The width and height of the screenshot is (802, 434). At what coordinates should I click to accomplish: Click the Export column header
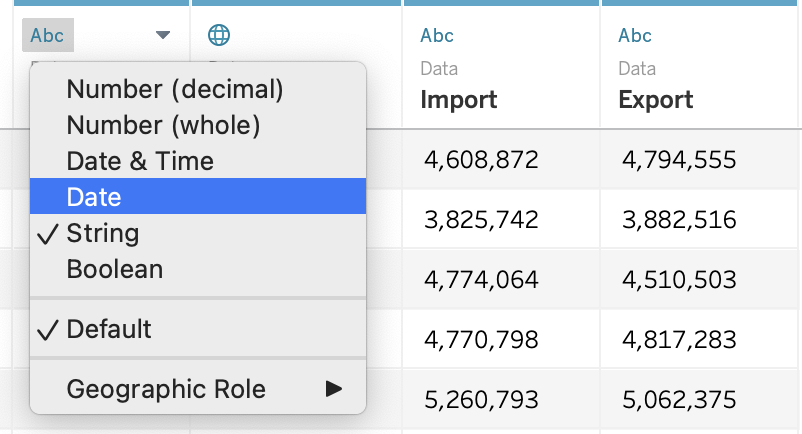coord(656,100)
